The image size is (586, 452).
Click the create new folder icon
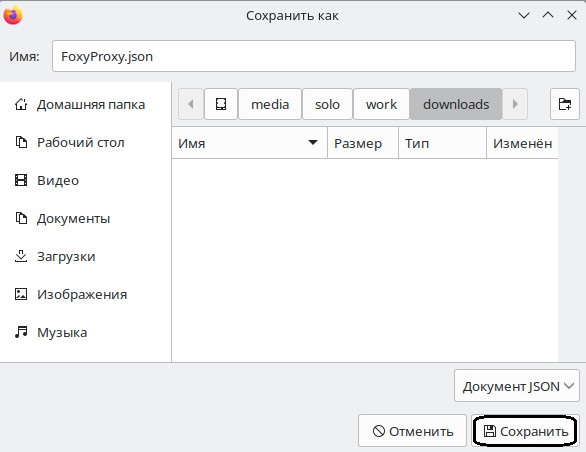click(565, 104)
